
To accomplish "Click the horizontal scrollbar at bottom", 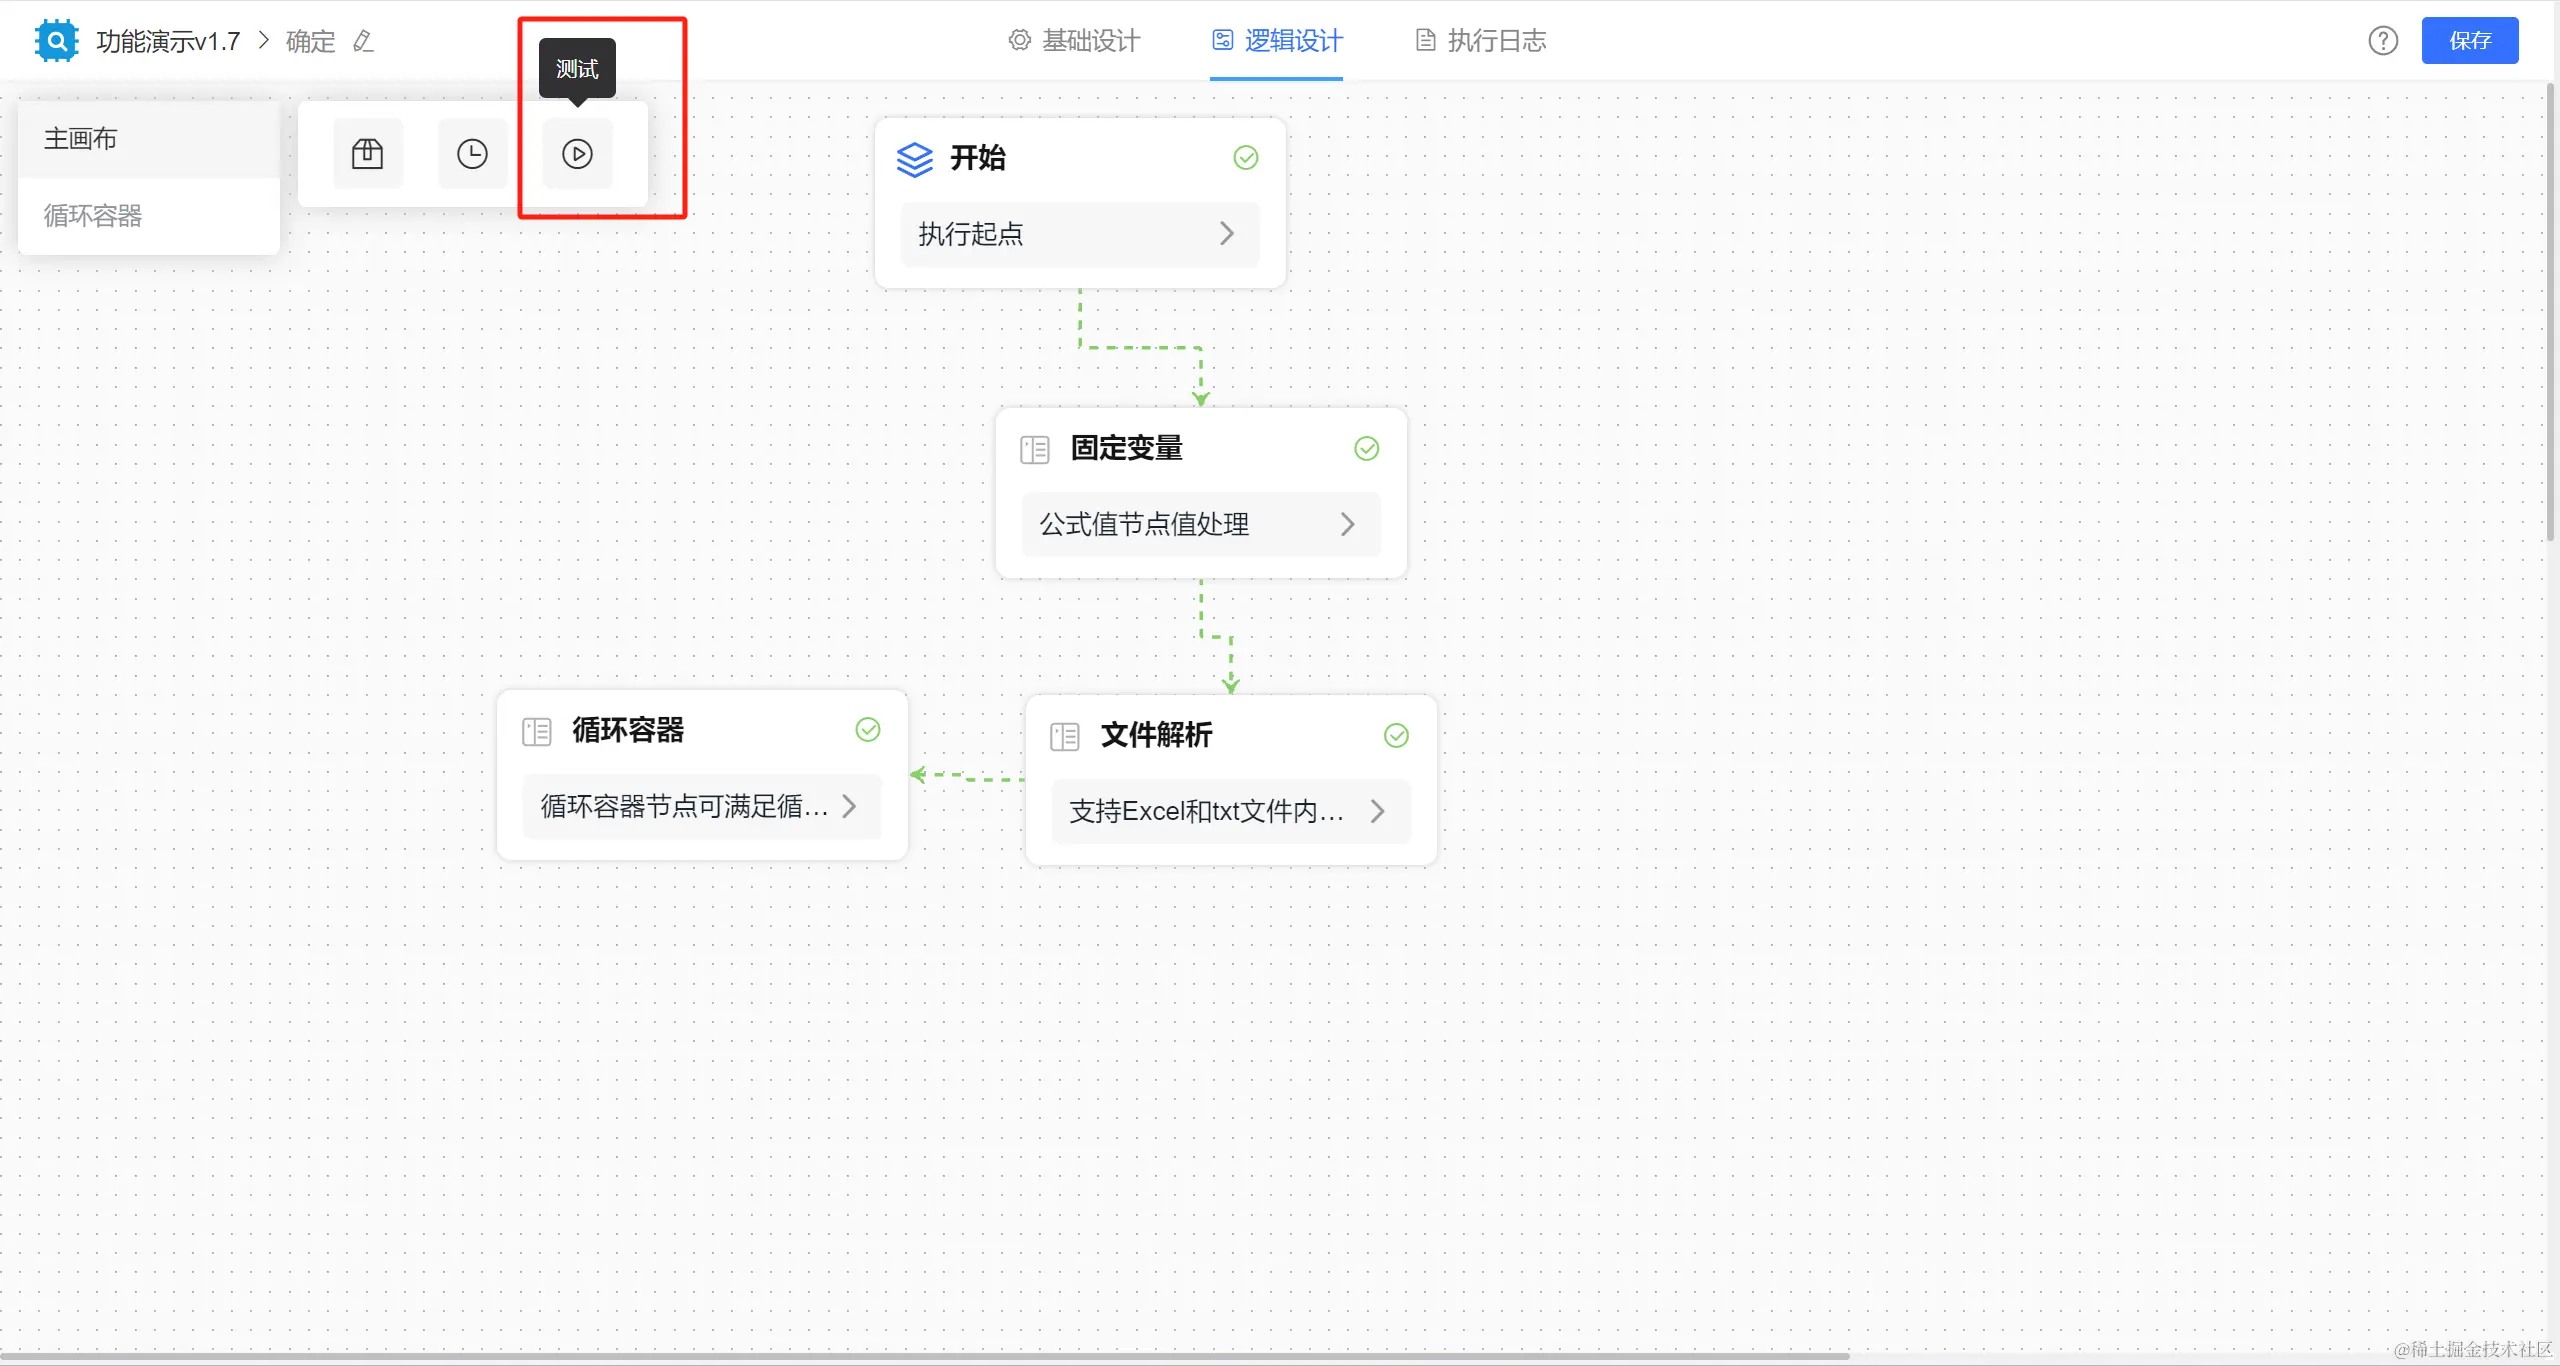I will pyautogui.click(x=924, y=1356).
